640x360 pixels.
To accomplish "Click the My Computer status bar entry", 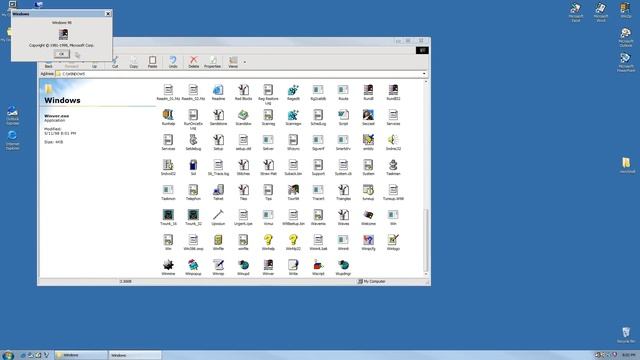I will [x=371, y=282].
